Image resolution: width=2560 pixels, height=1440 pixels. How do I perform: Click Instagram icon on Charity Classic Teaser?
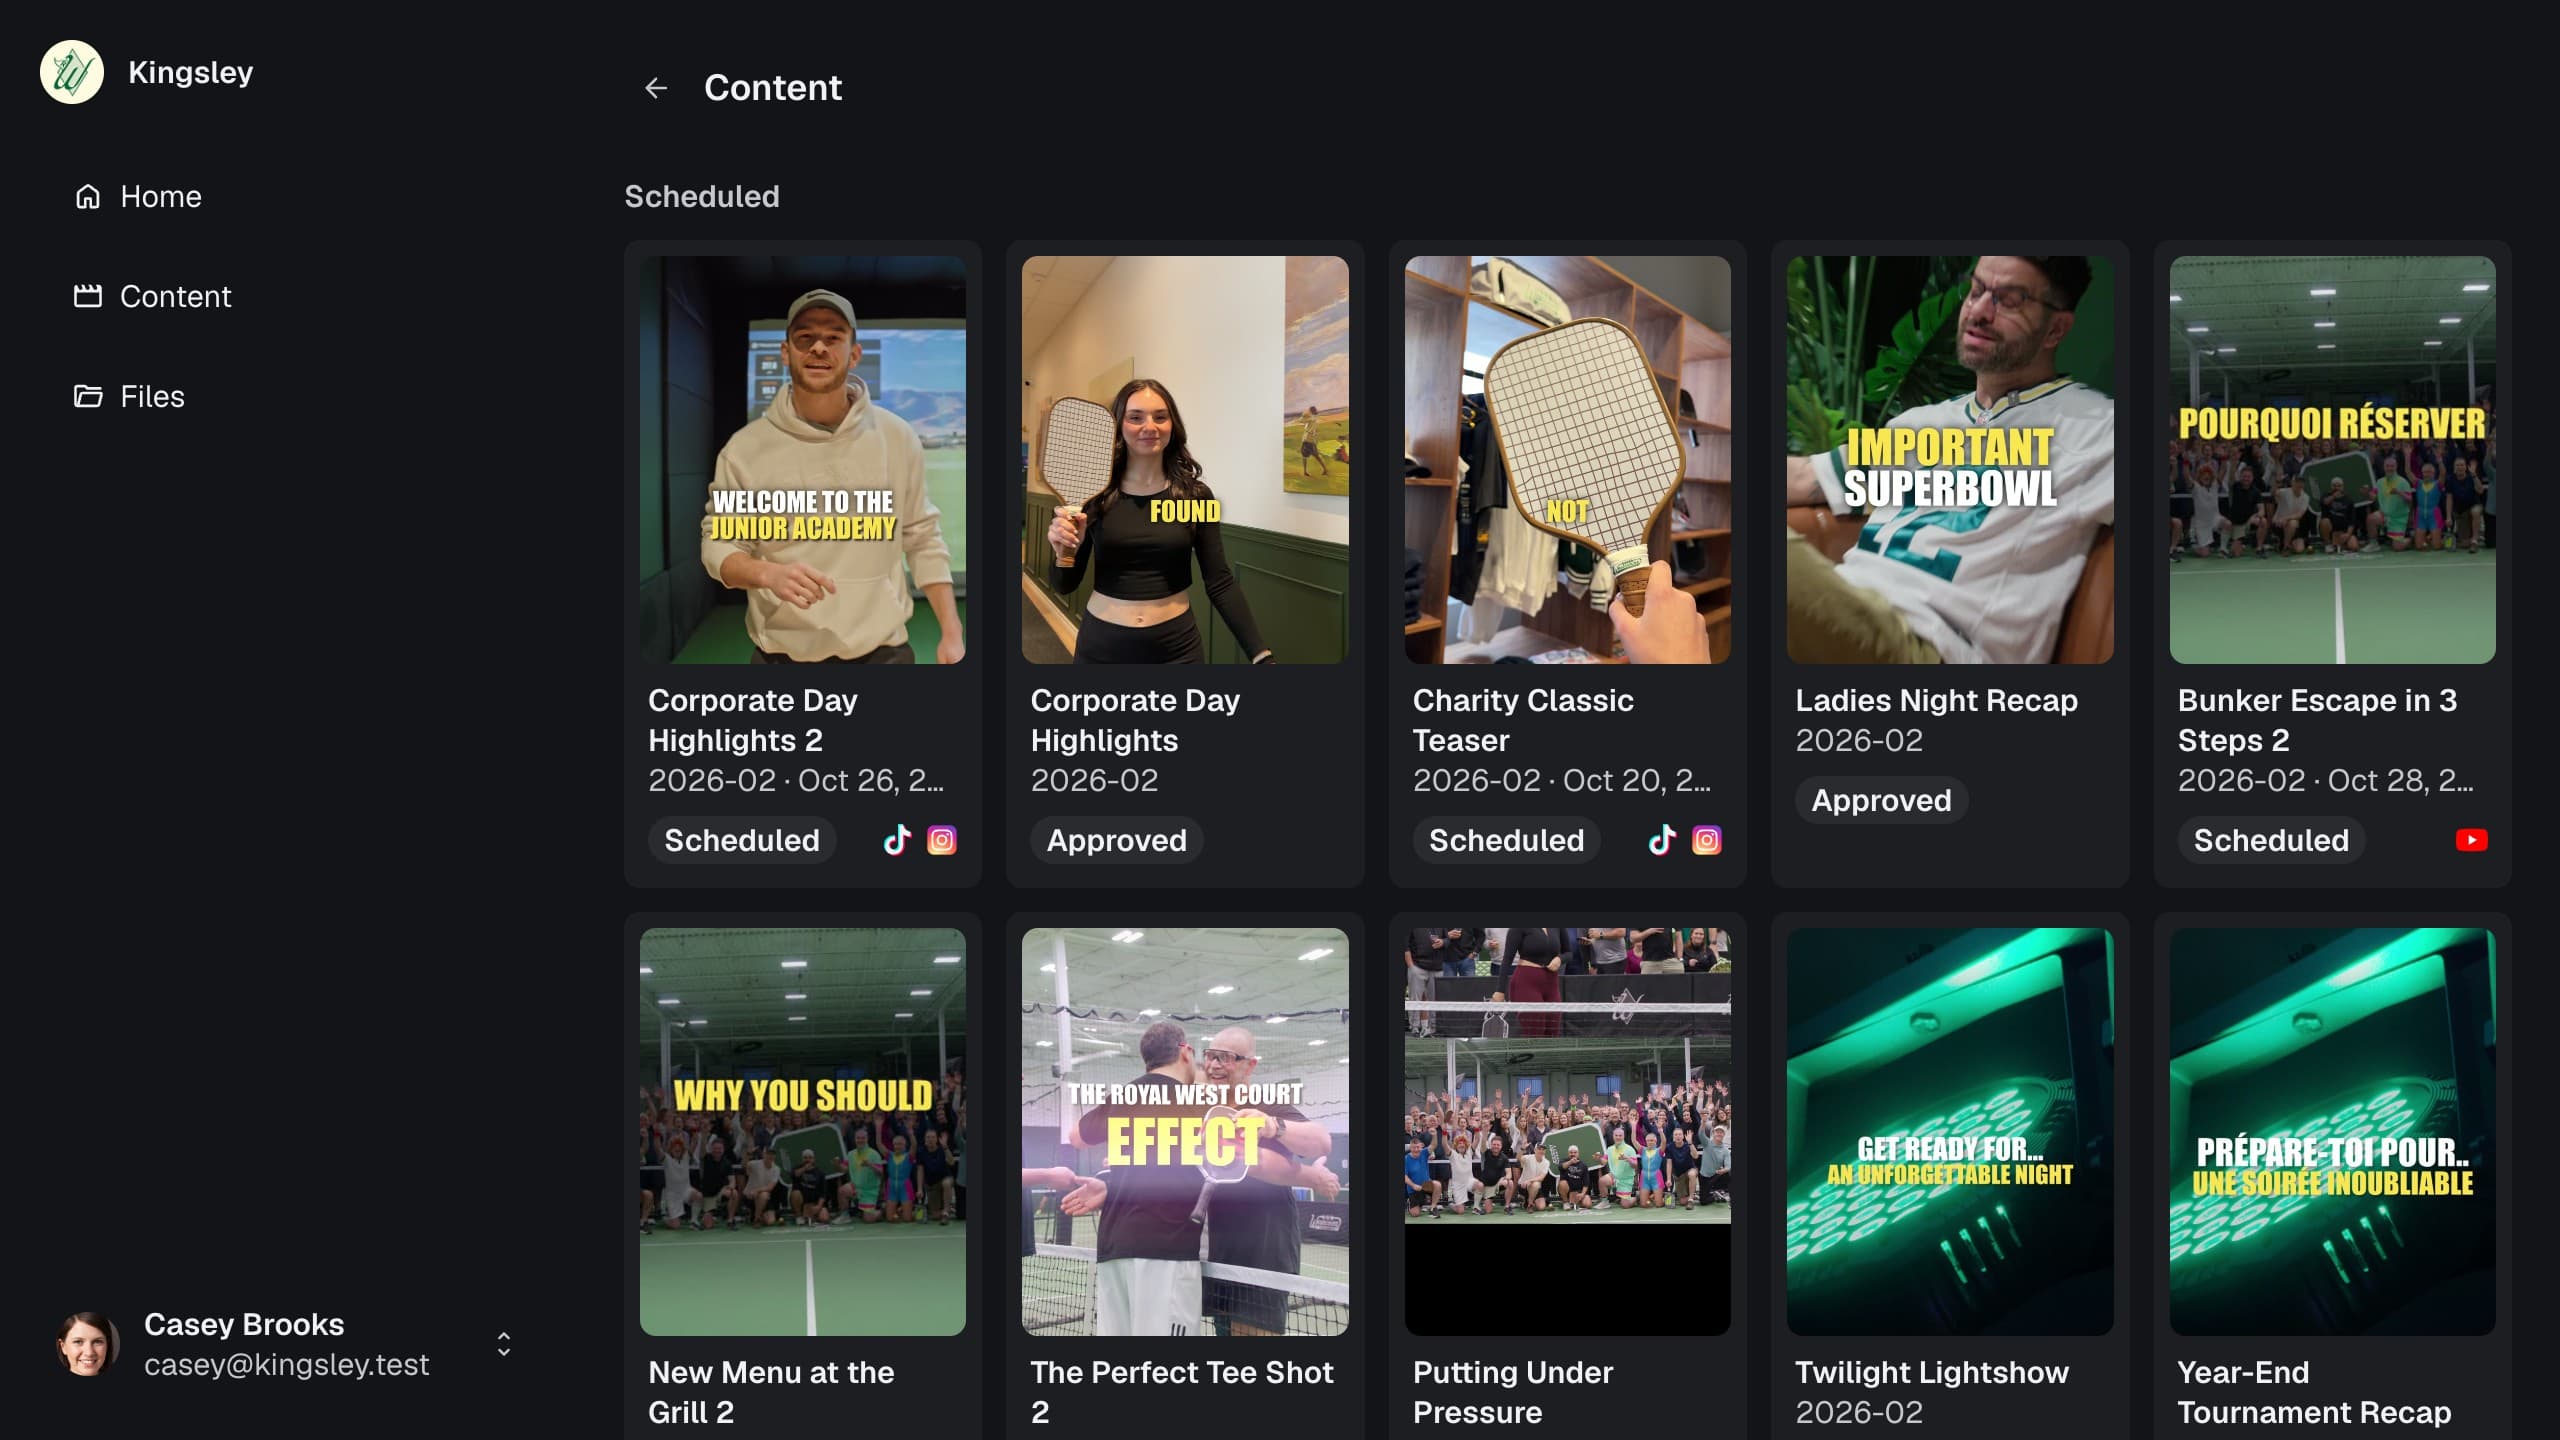[1707, 840]
